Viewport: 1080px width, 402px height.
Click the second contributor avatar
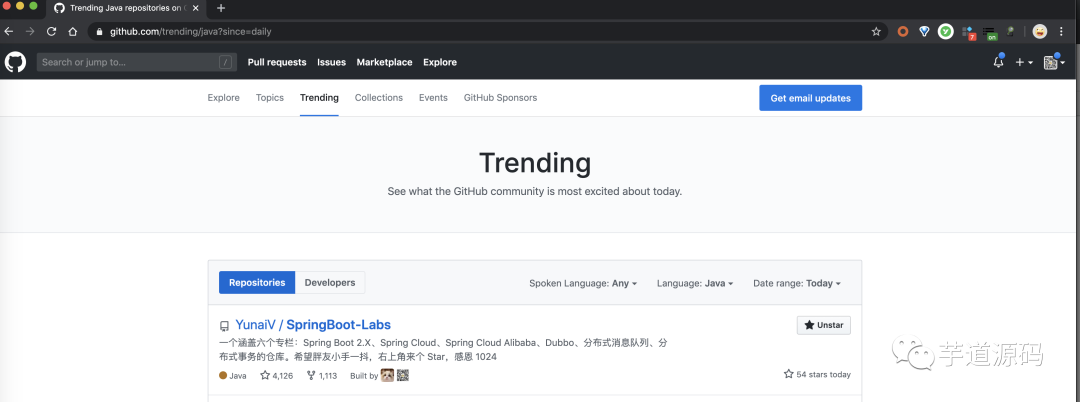[403, 375]
